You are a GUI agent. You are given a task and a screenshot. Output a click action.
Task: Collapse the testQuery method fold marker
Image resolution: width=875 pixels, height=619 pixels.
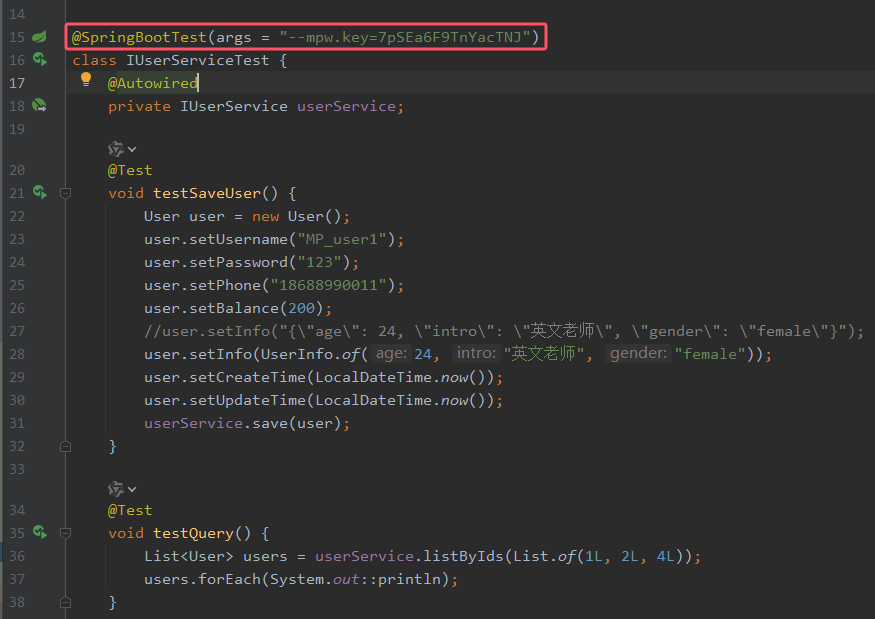[x=65, y=533]
